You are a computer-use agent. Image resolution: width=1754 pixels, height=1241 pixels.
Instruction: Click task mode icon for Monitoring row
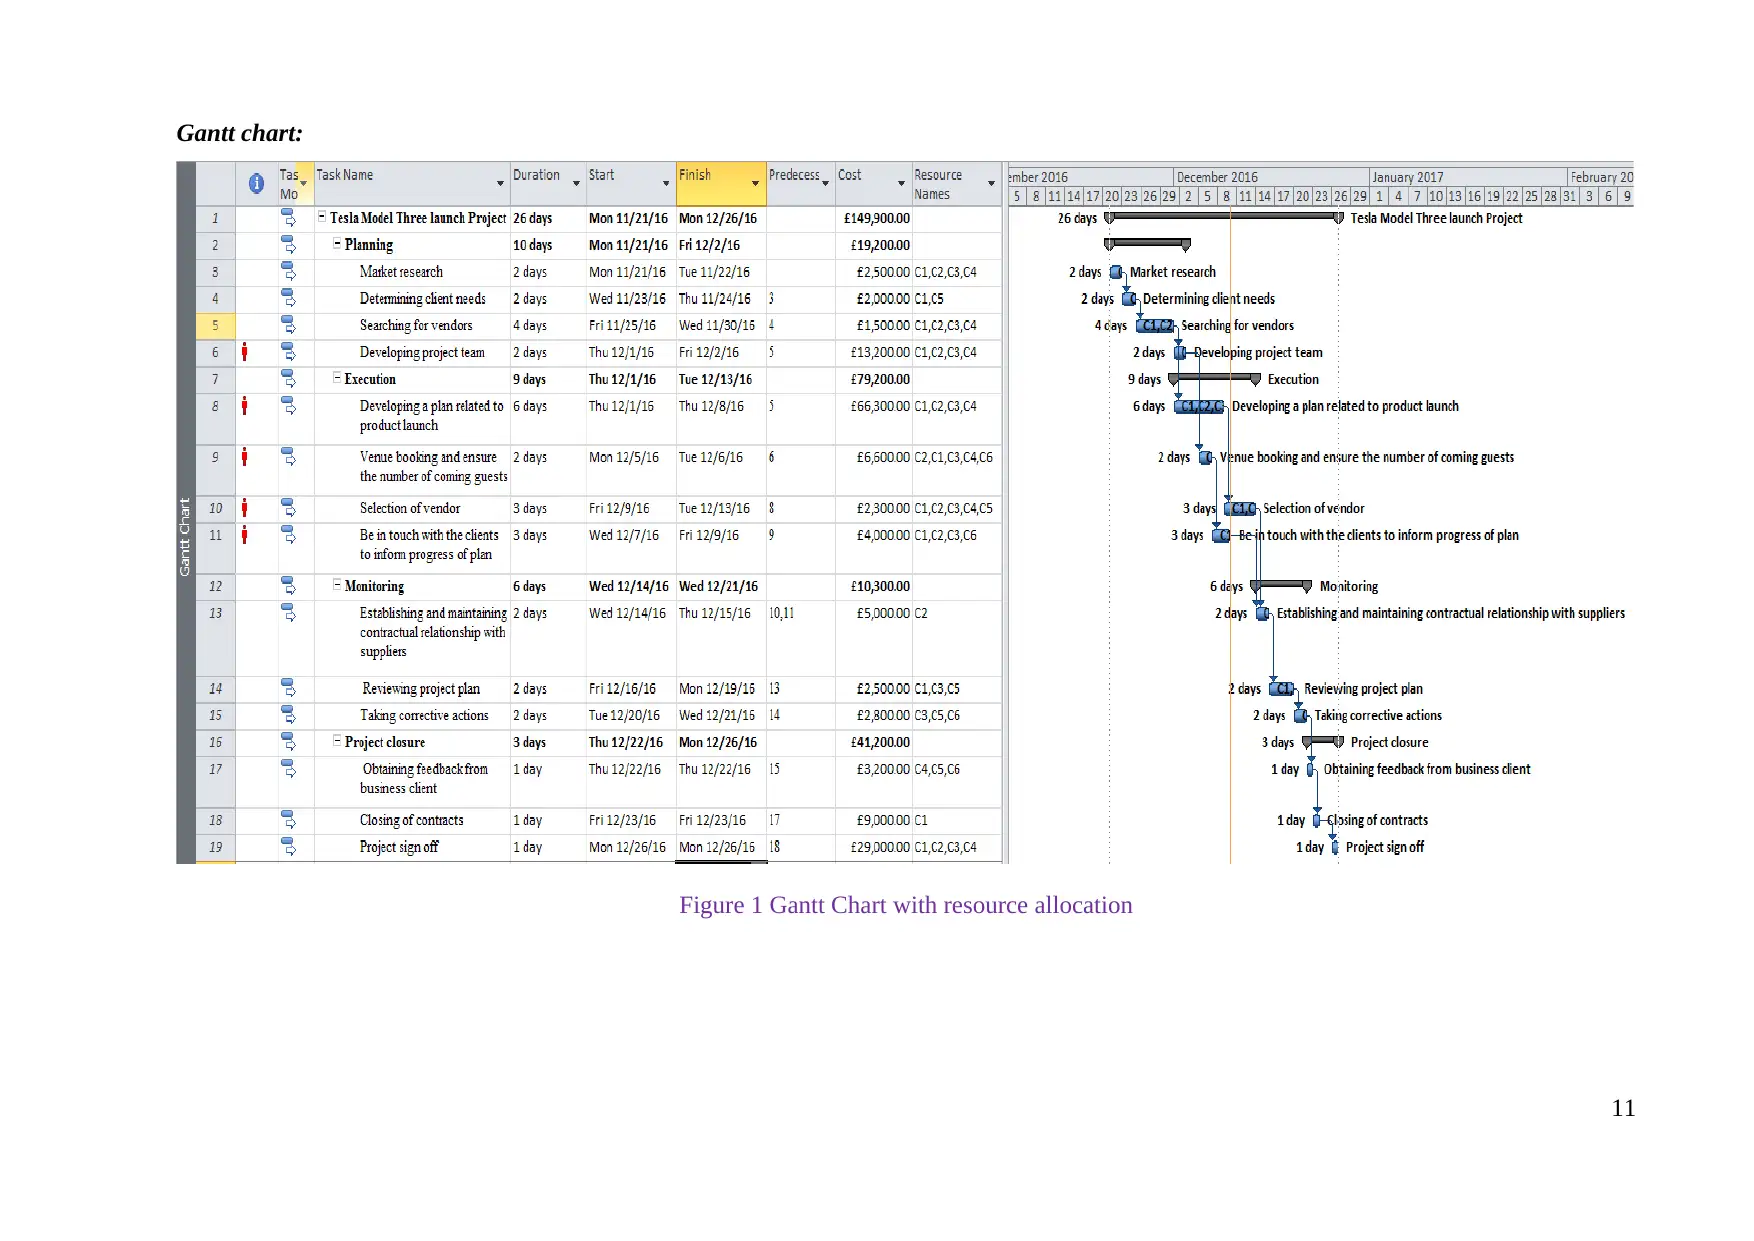coord(288,586)
